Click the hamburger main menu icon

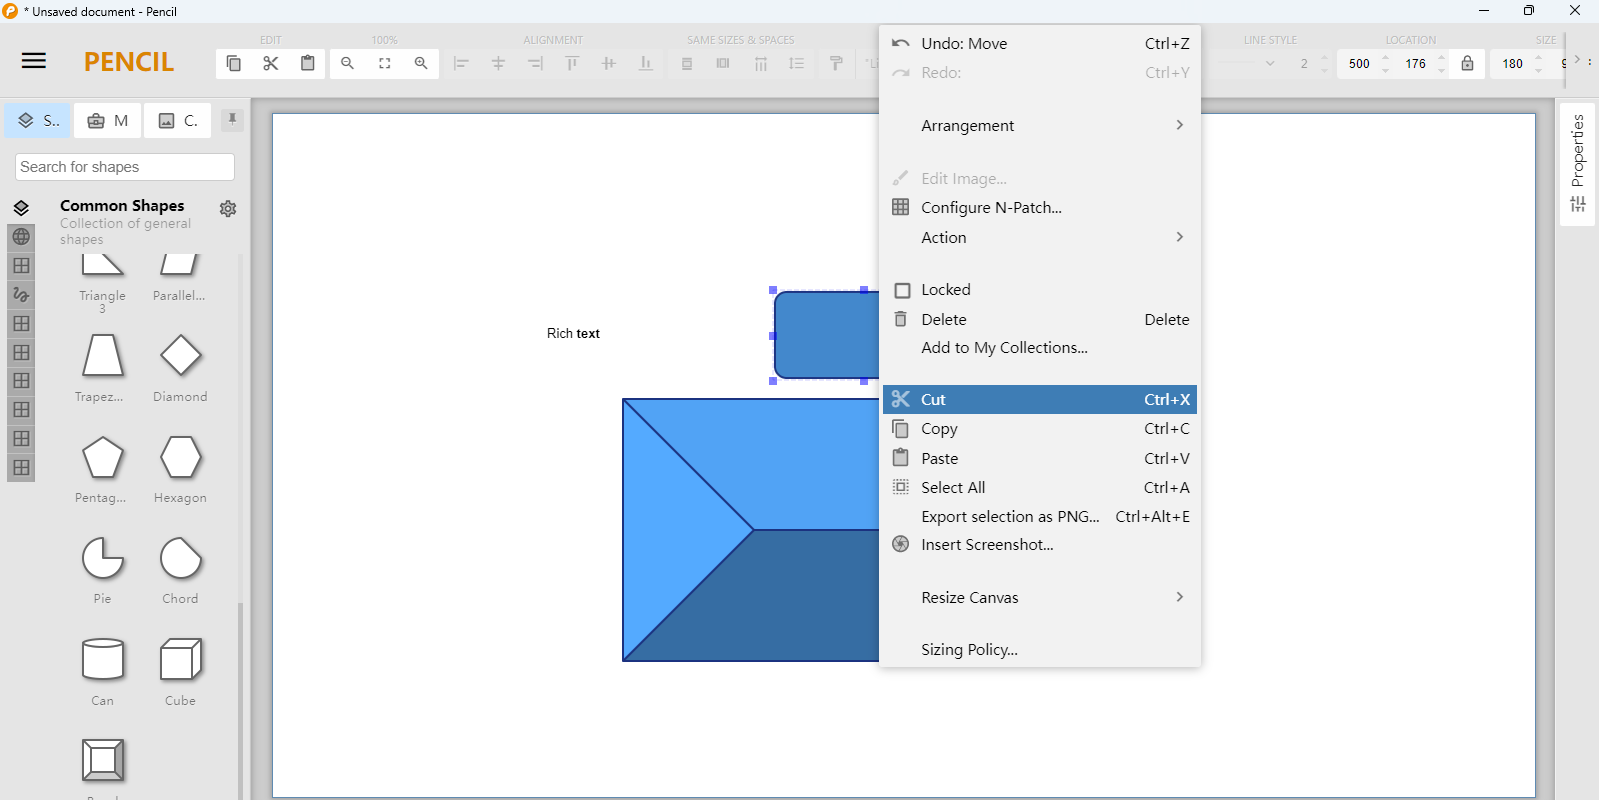click(34, 61)
